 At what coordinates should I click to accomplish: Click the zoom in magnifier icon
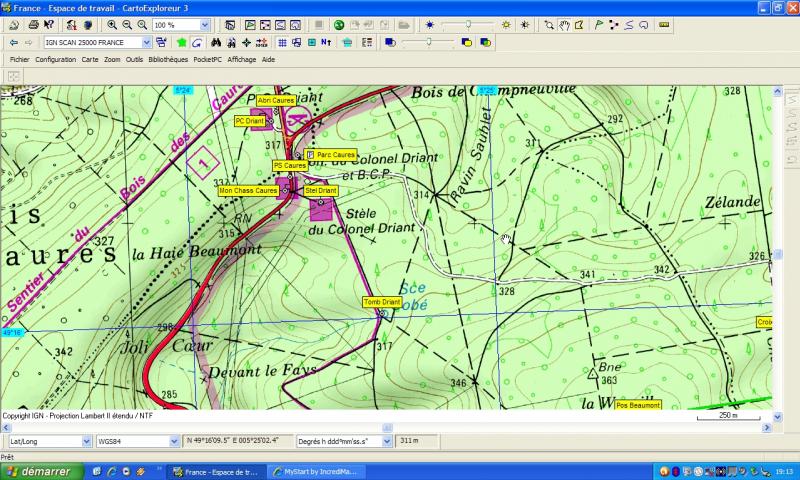point(112,24)
